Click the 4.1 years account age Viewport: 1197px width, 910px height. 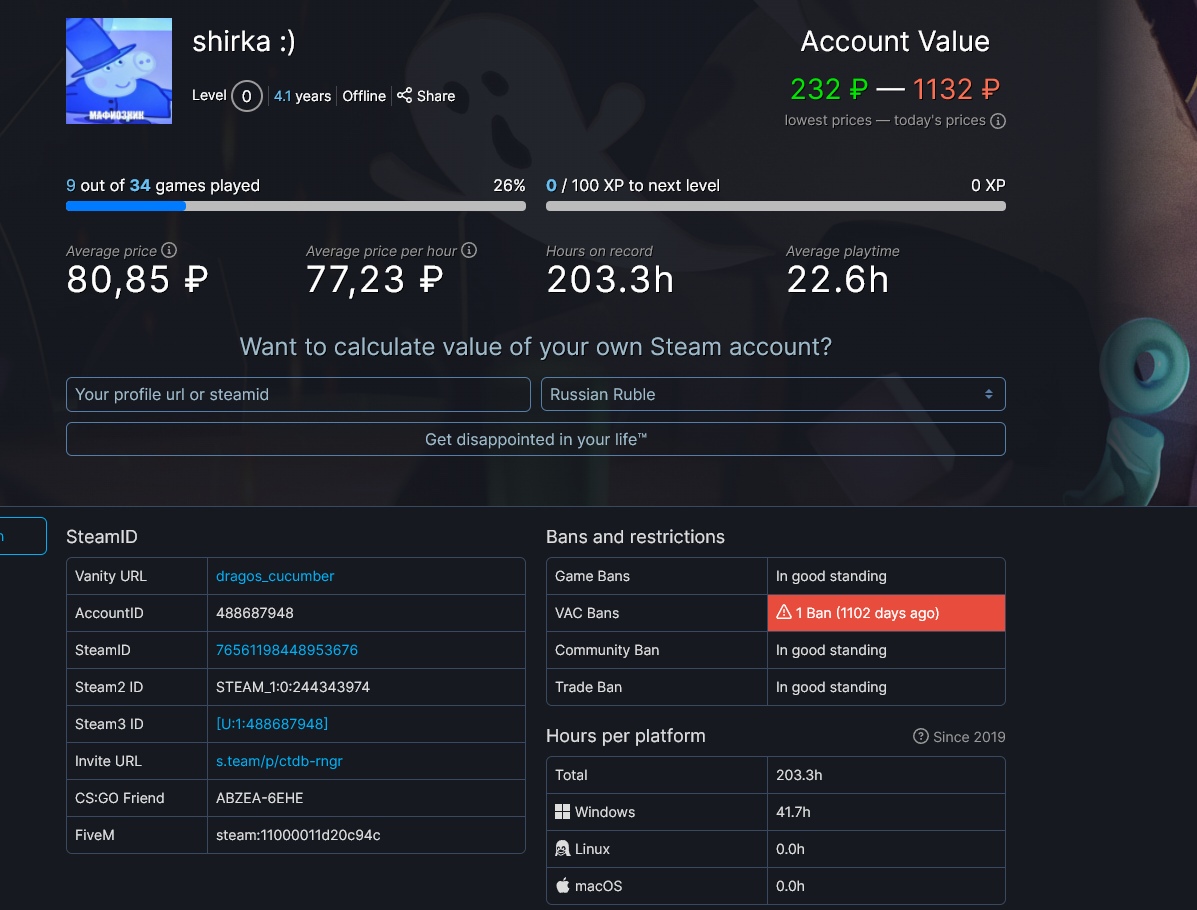pyautogui.click(x=302, y=95)
